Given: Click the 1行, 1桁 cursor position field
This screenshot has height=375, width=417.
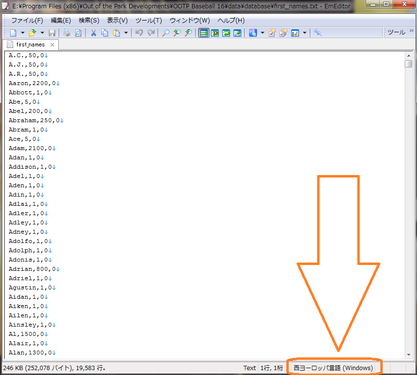Looking at the screenshot, I should 271,368.
